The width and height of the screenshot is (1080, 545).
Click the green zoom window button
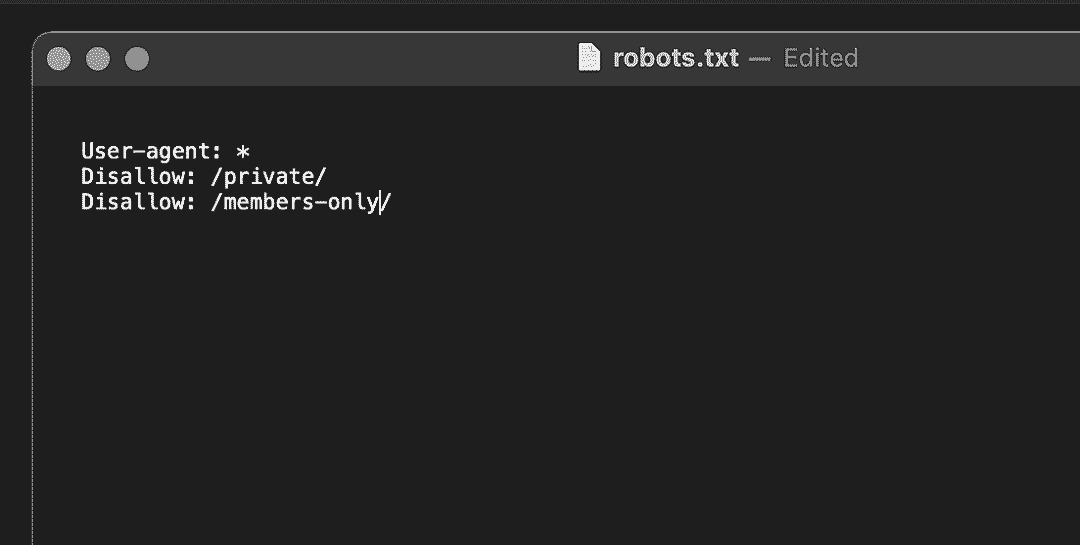click(x=136, y=59)
